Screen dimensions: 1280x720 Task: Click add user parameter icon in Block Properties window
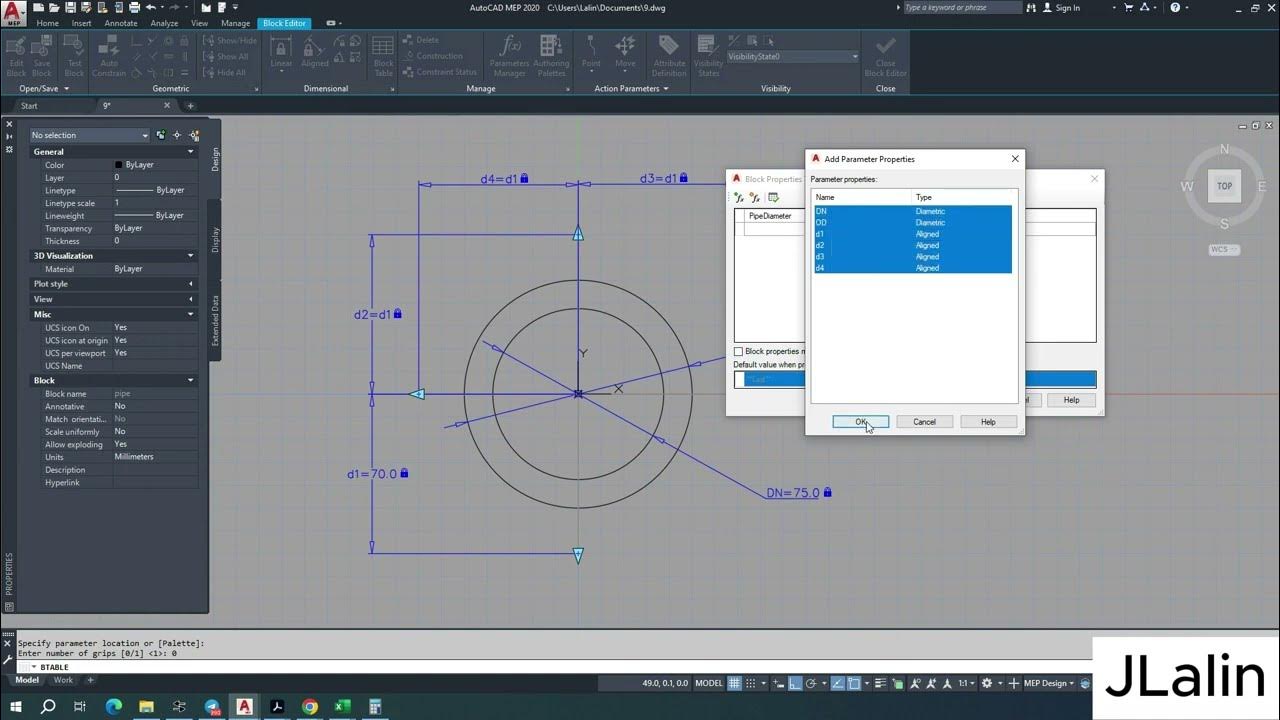click(755, 197)
